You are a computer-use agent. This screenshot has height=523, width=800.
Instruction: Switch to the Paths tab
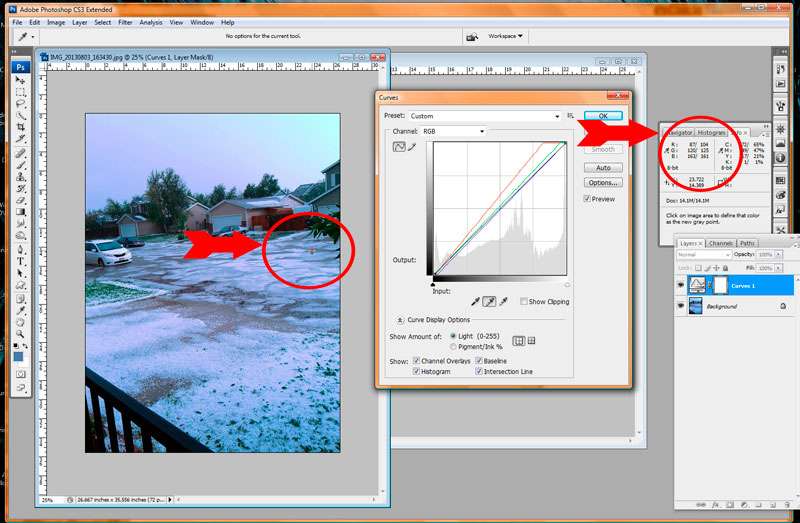click(747, 243)
